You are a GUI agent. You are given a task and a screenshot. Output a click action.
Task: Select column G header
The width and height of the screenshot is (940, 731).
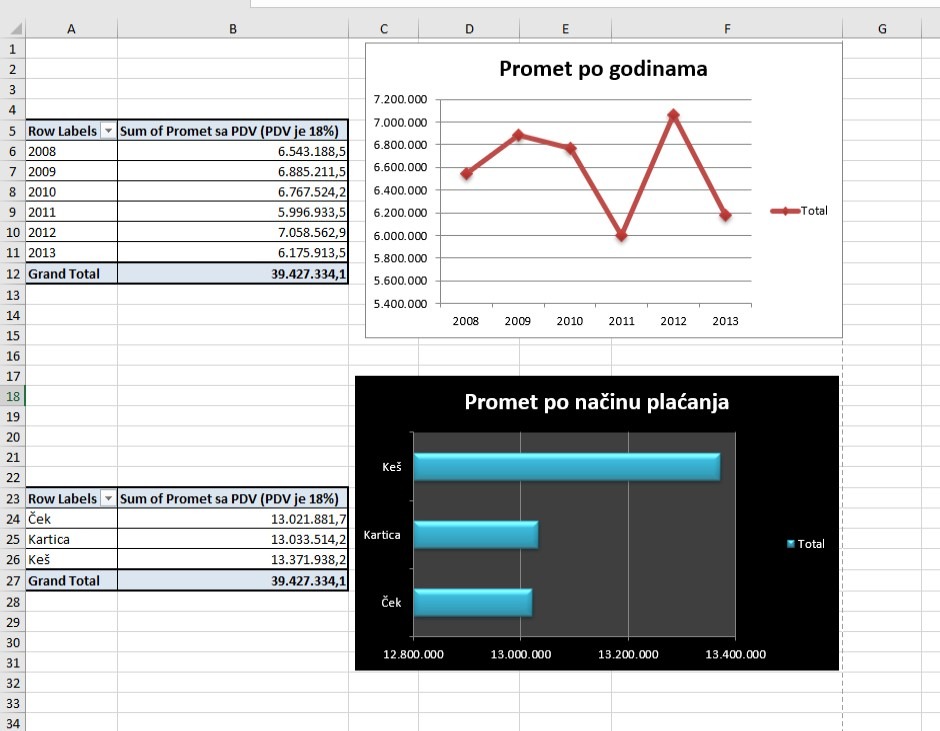882,29
